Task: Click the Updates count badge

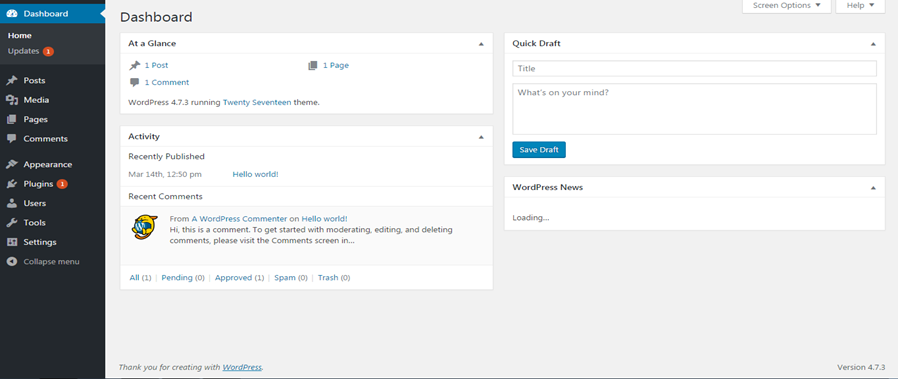Action: 48,52
